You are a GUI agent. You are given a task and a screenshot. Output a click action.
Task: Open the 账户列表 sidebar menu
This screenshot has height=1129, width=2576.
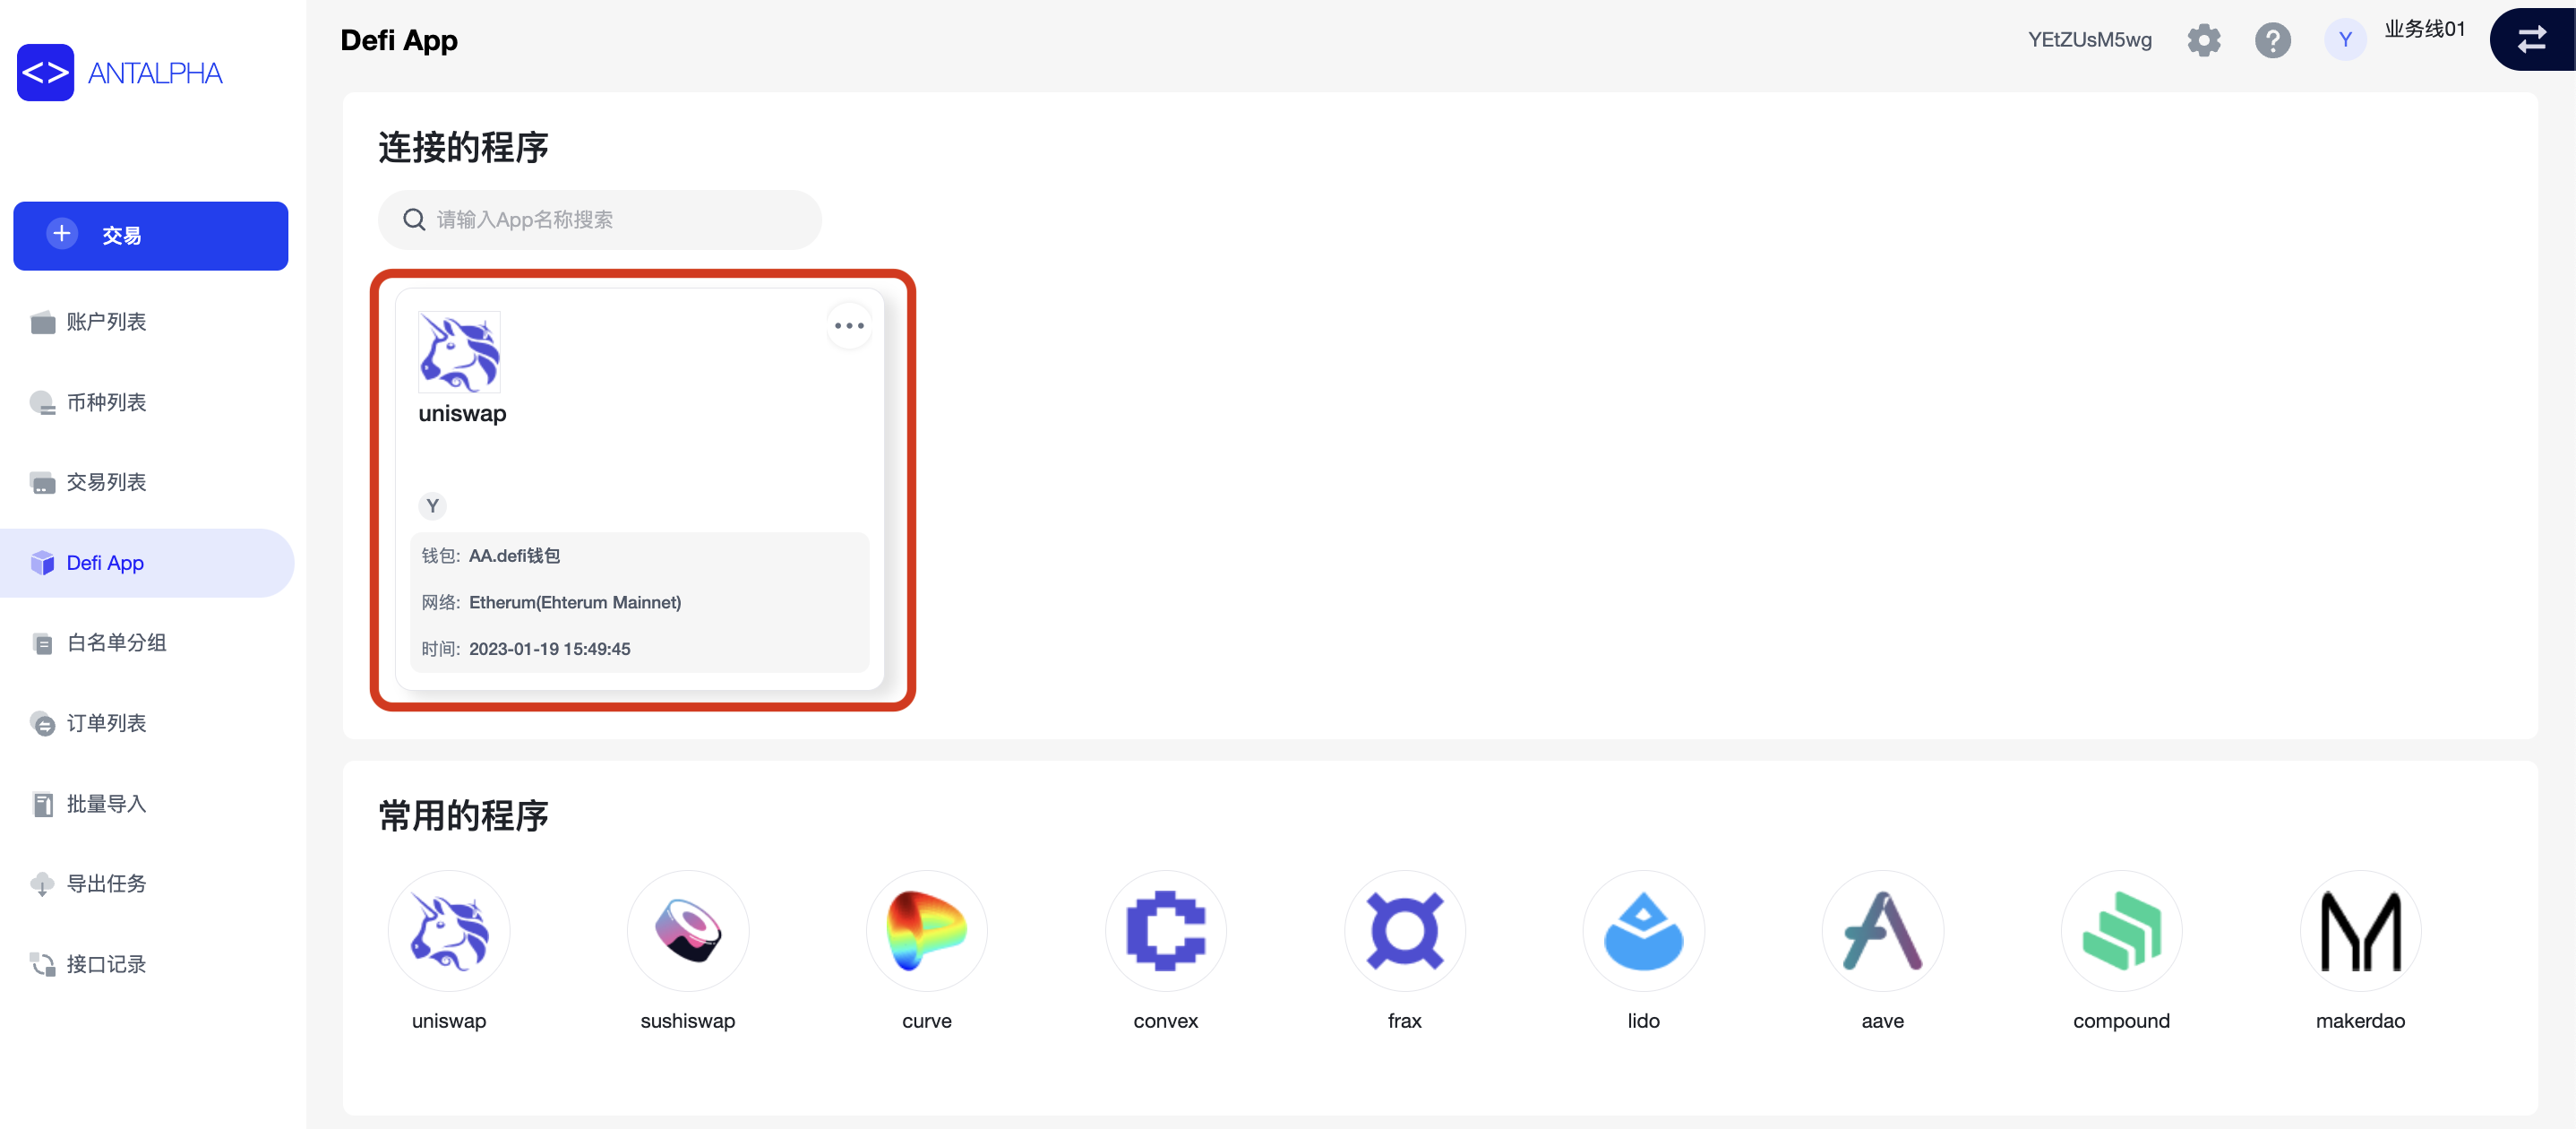(105, 322)
